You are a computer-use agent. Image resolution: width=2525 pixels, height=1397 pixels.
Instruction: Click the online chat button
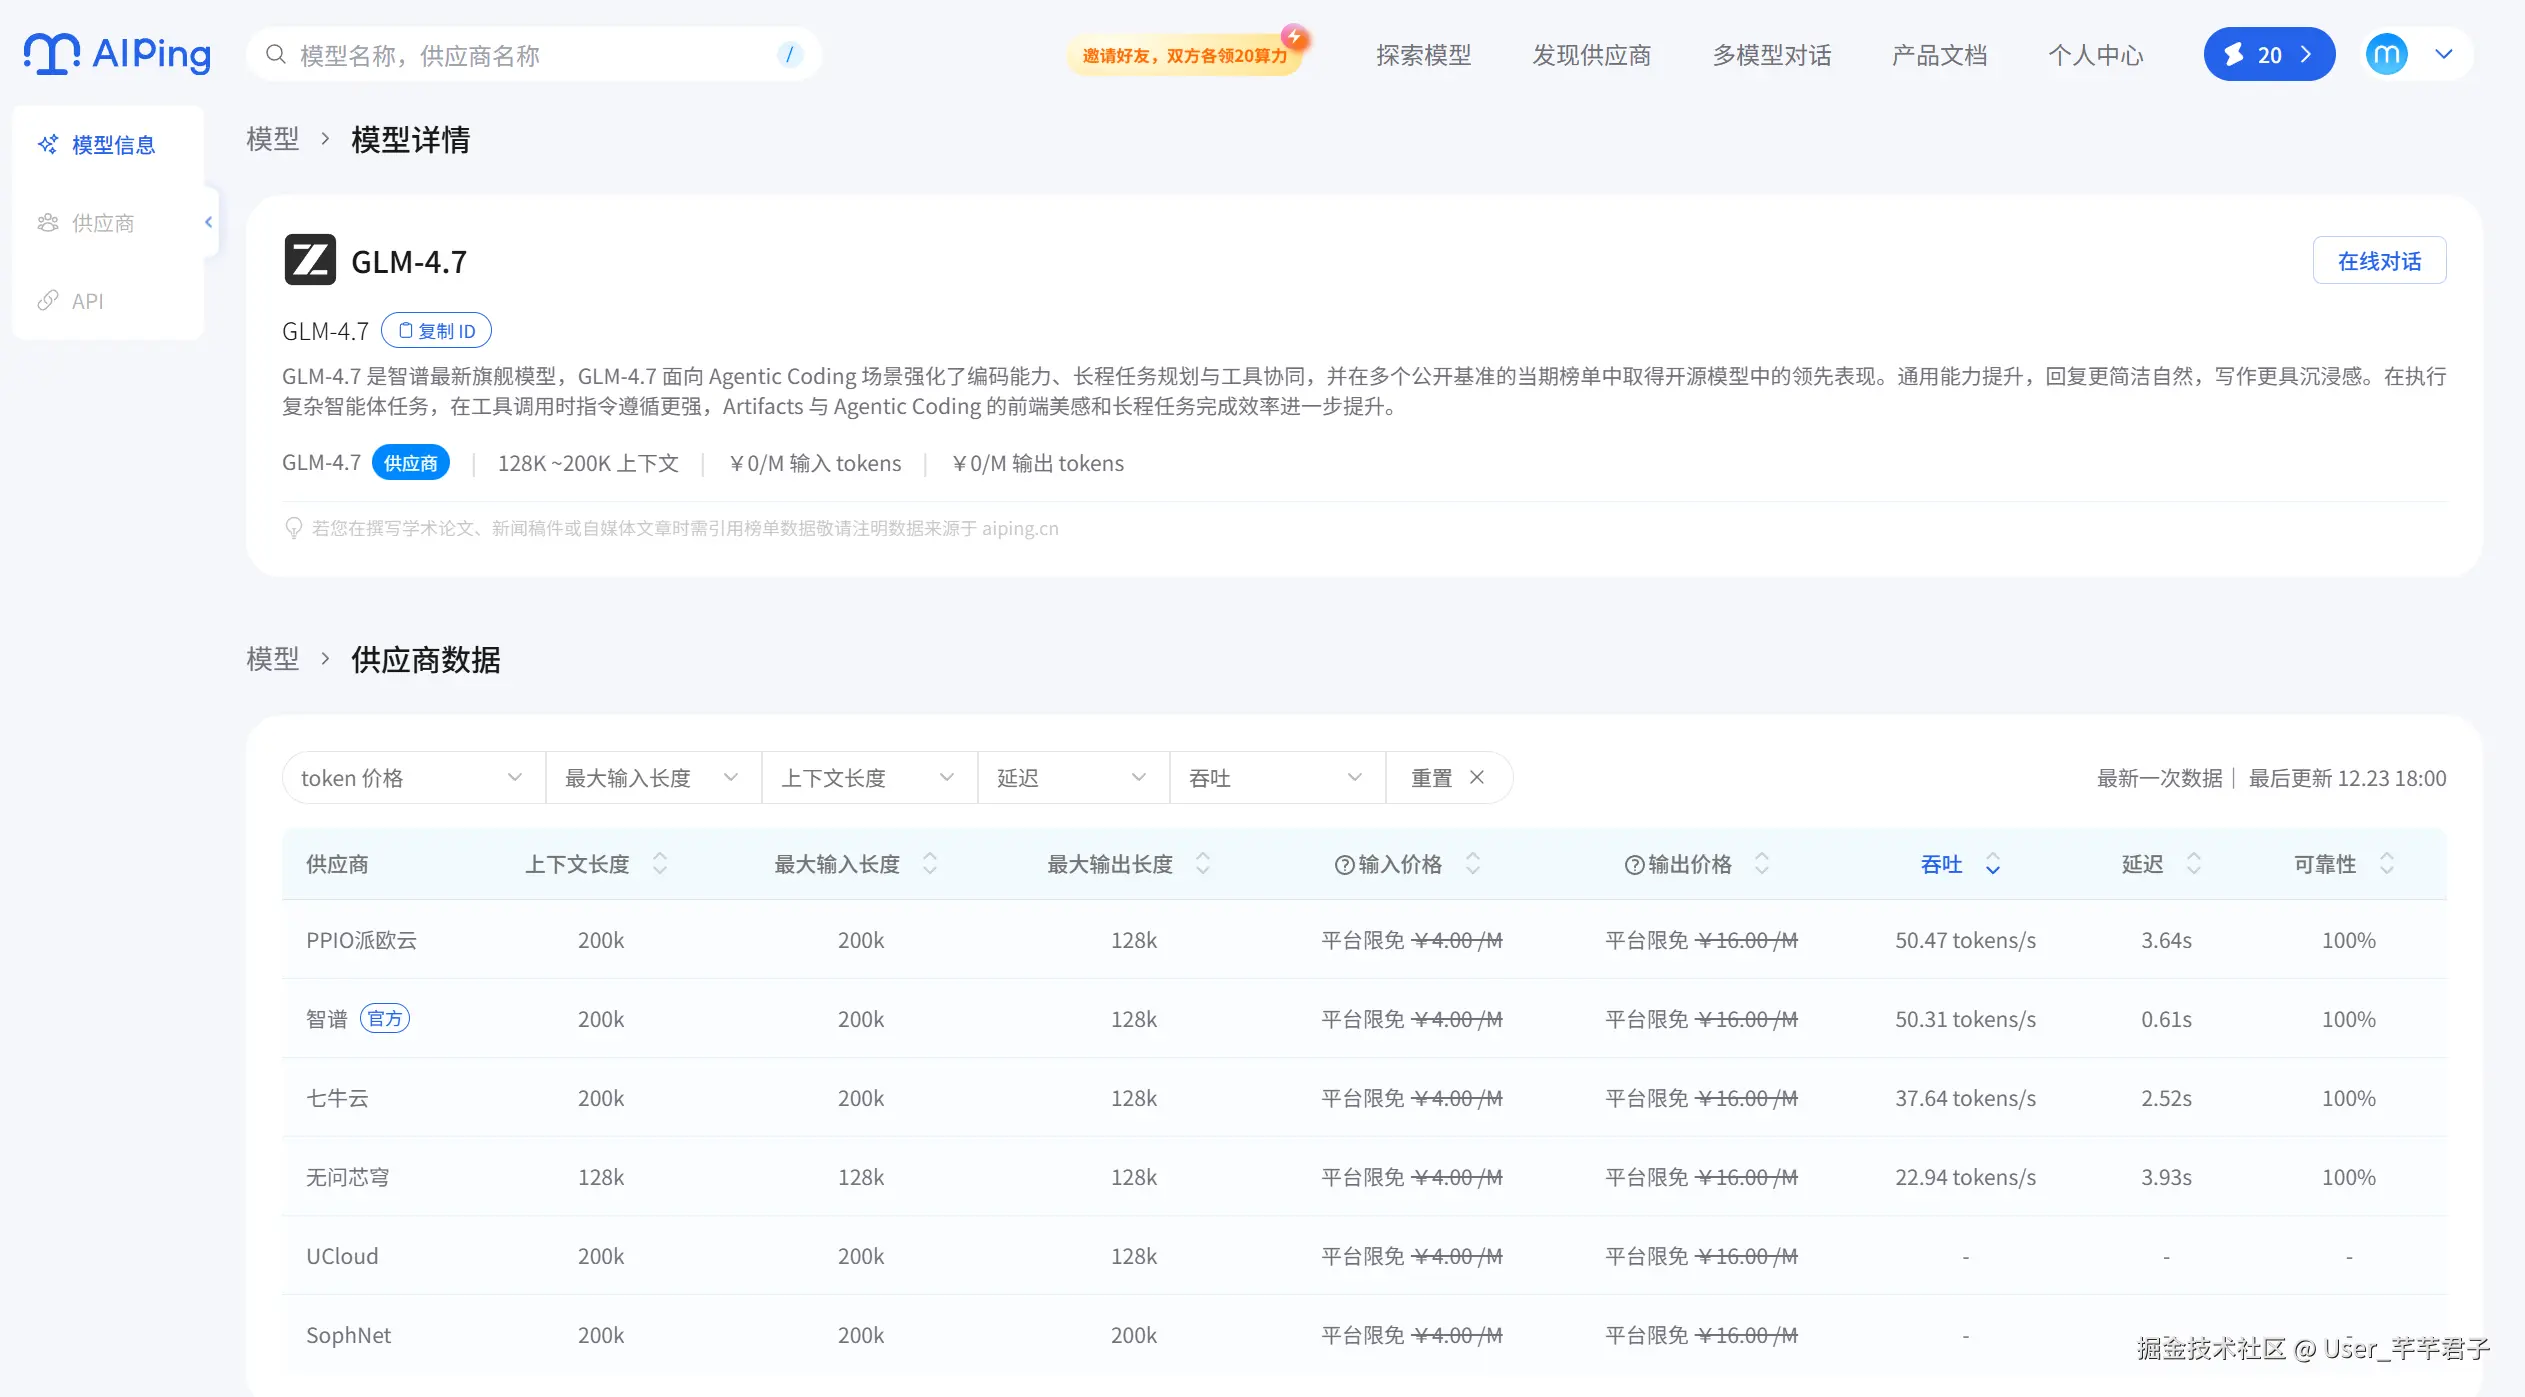[2378, 261]
